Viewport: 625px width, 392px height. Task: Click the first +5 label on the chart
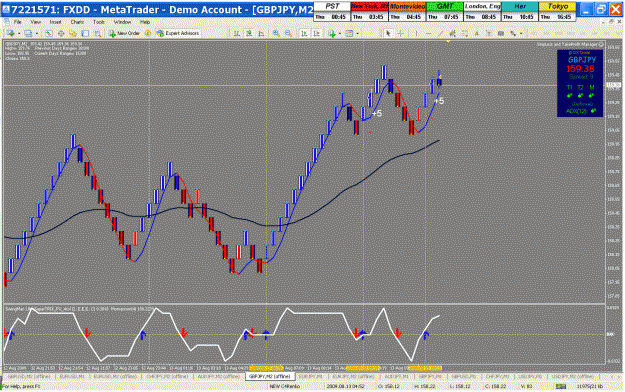tap(377, 114)
